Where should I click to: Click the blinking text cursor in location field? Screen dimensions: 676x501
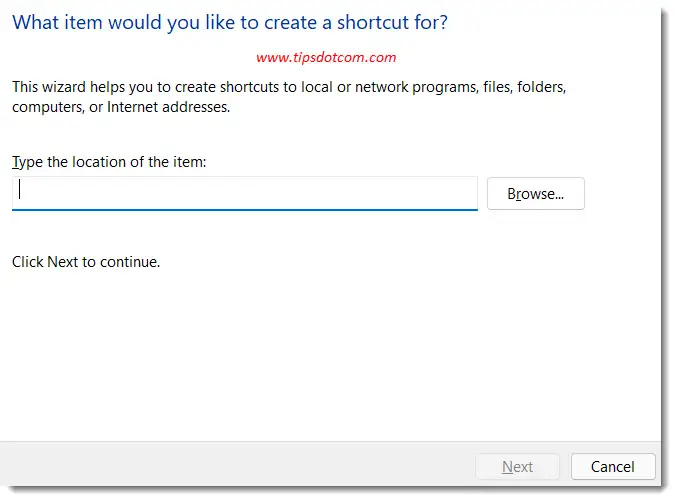pos(21,192)
